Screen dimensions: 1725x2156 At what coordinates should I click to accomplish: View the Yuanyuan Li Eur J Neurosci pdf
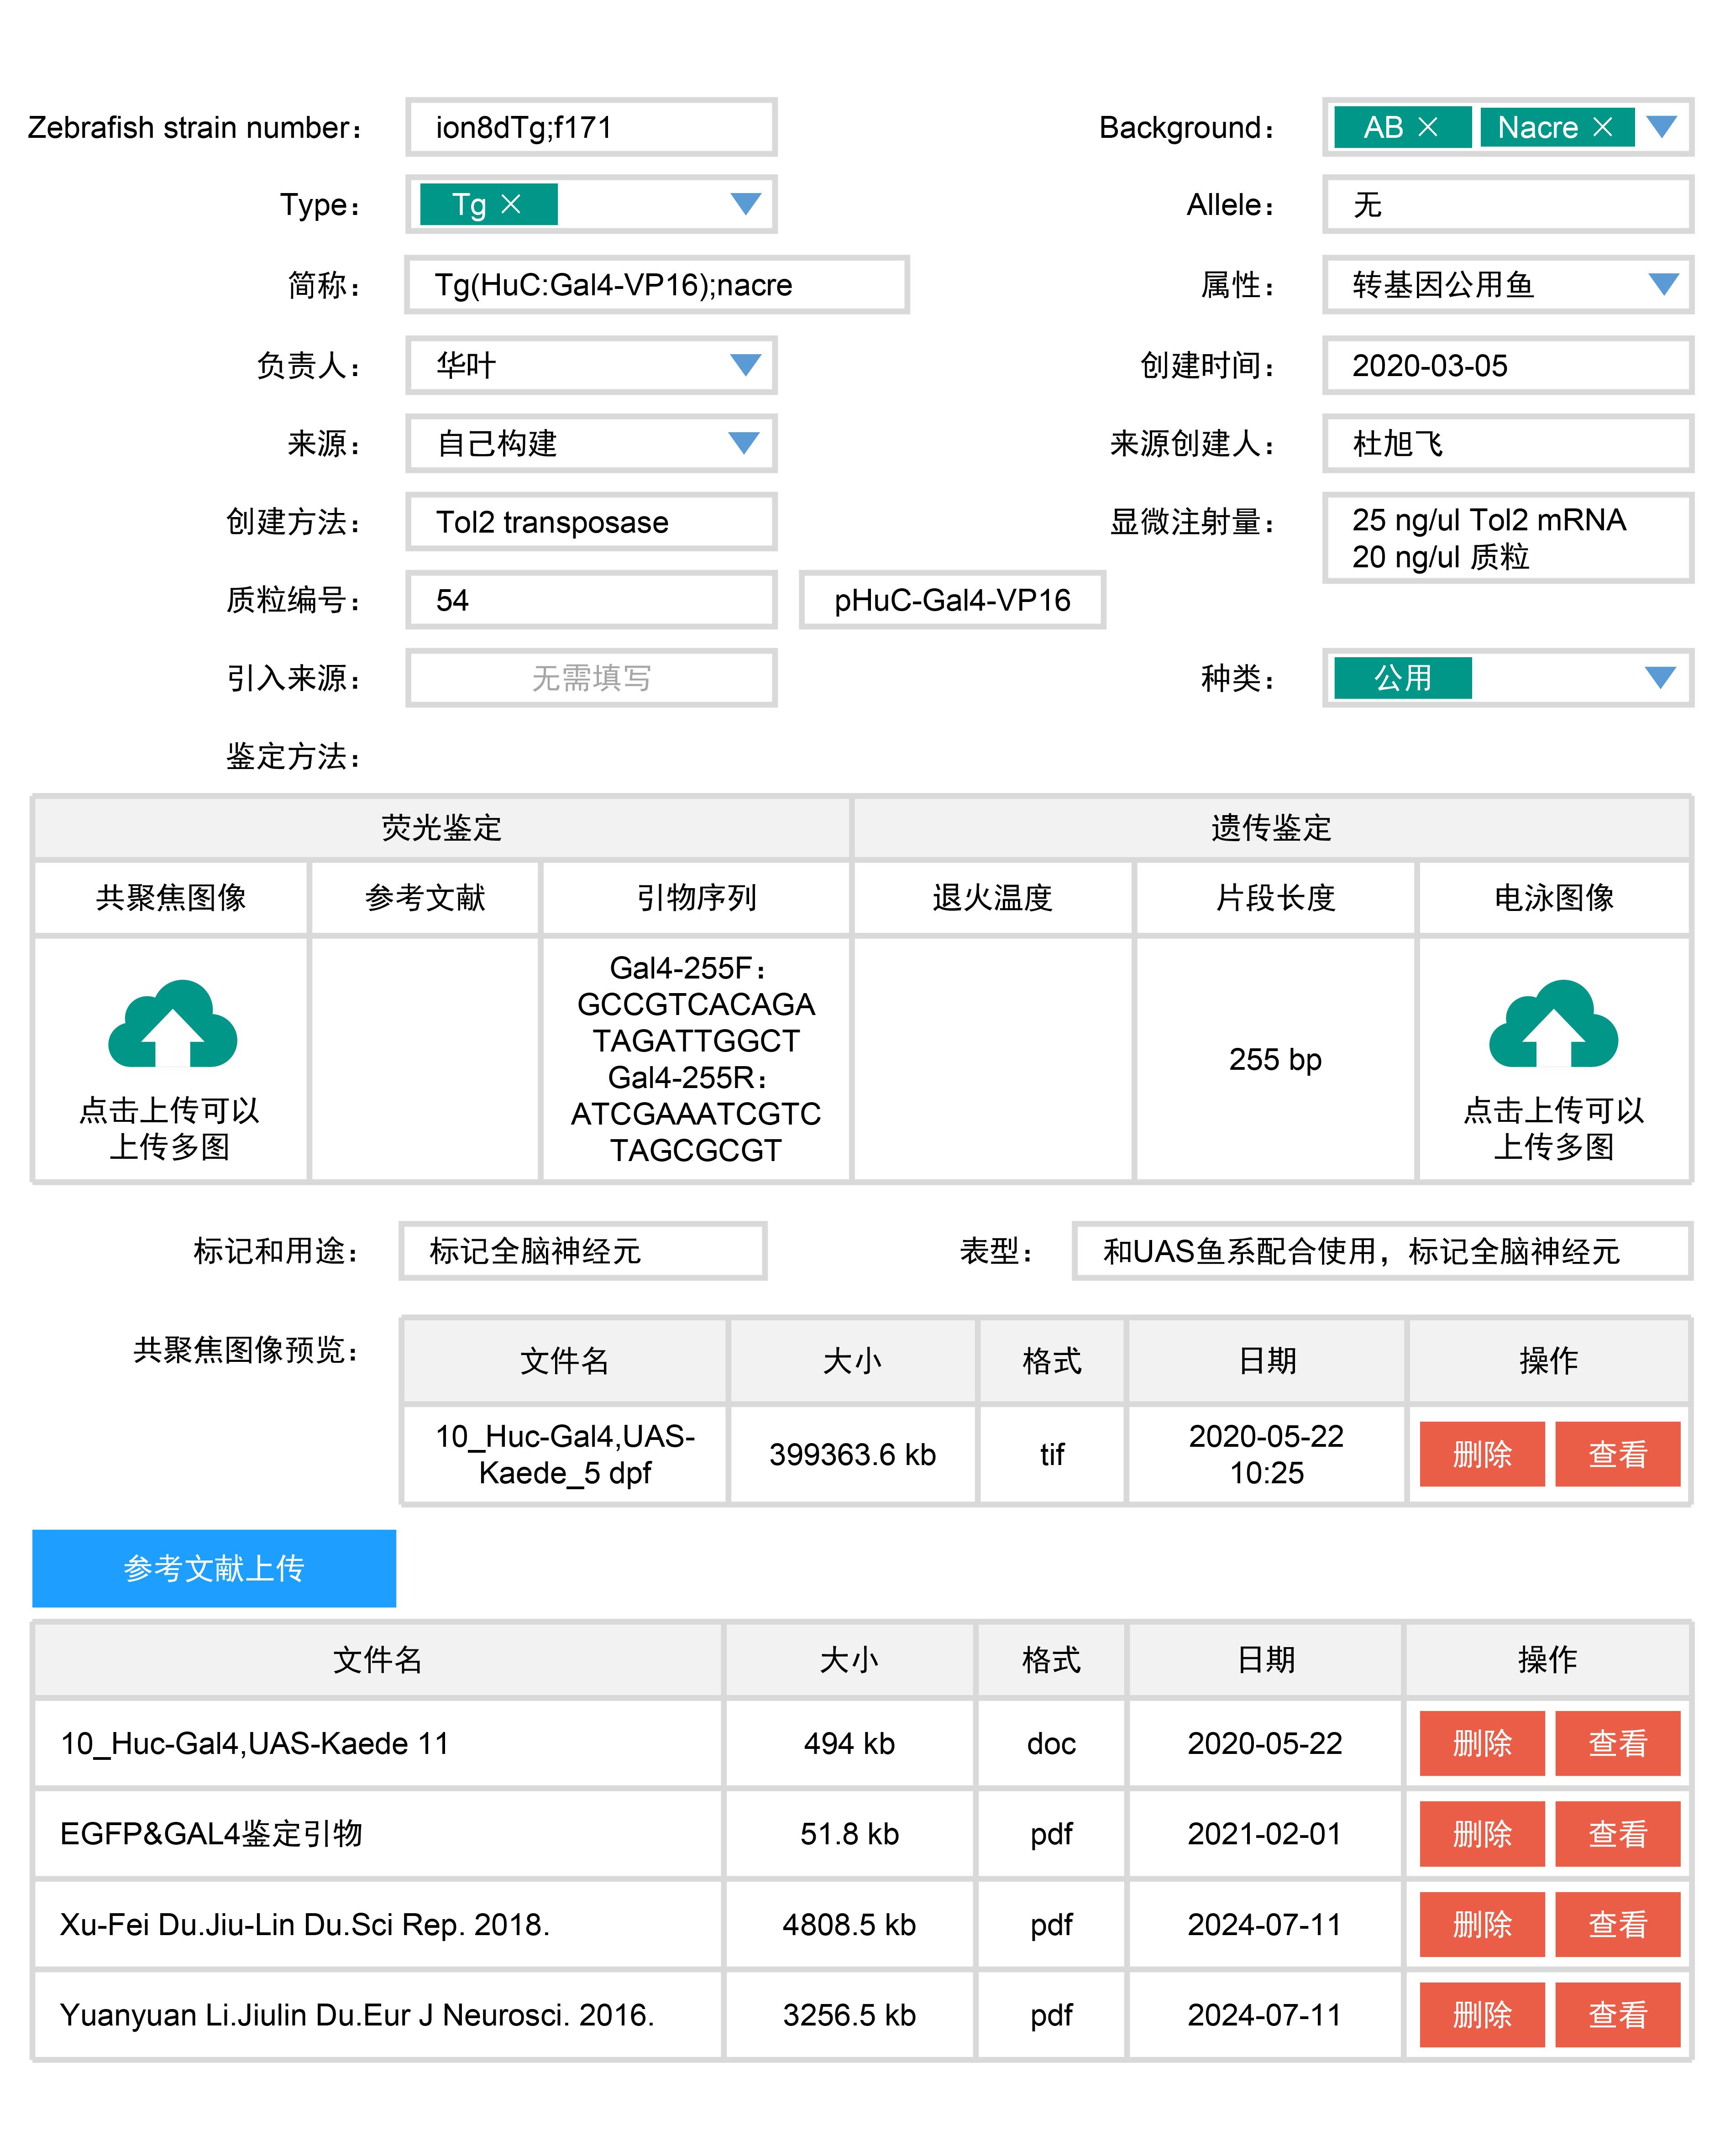pyautogui.click(x=1616, y=2015)
